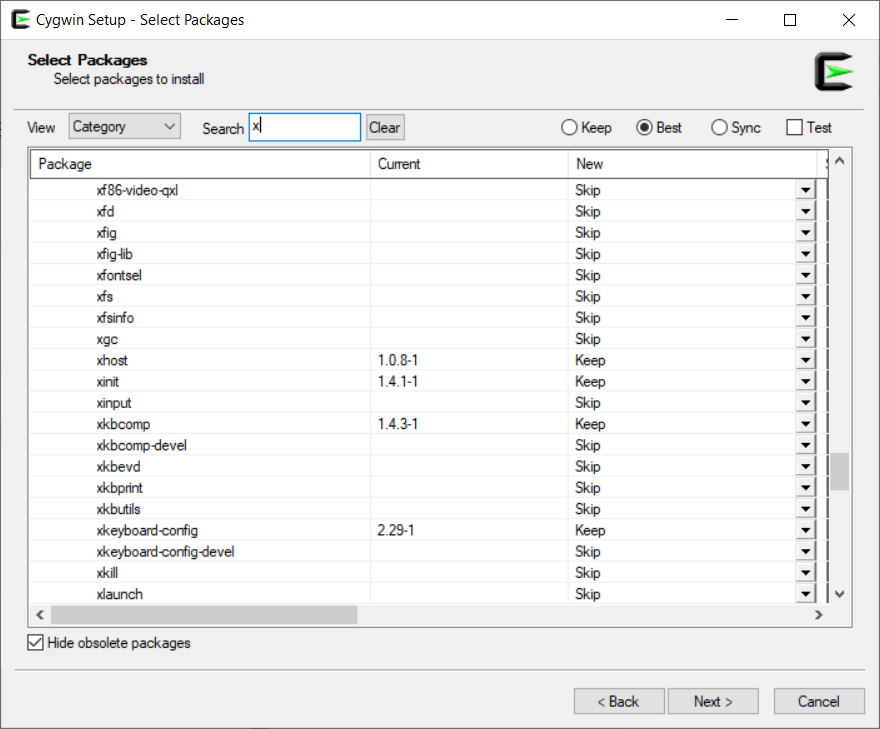The image size is (880, 729).
Task: Click xkeyboard-config version 2.29-1
Action: pos(396,530)
